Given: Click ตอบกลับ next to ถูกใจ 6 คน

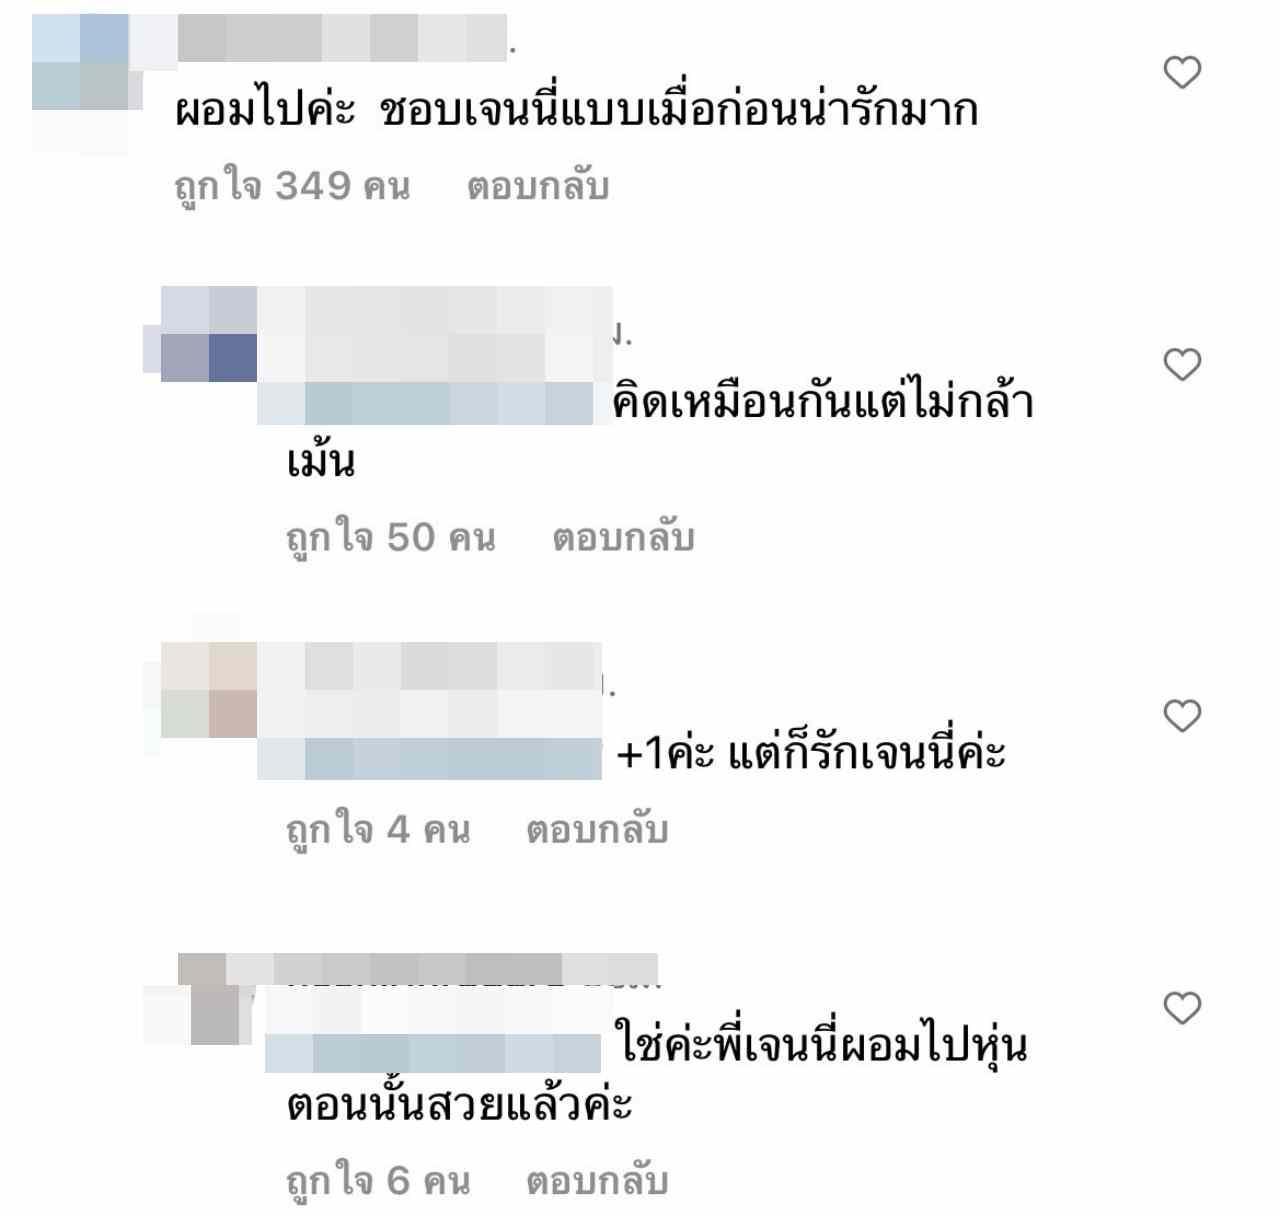Looking at the screenshot, I should 597,1182.
